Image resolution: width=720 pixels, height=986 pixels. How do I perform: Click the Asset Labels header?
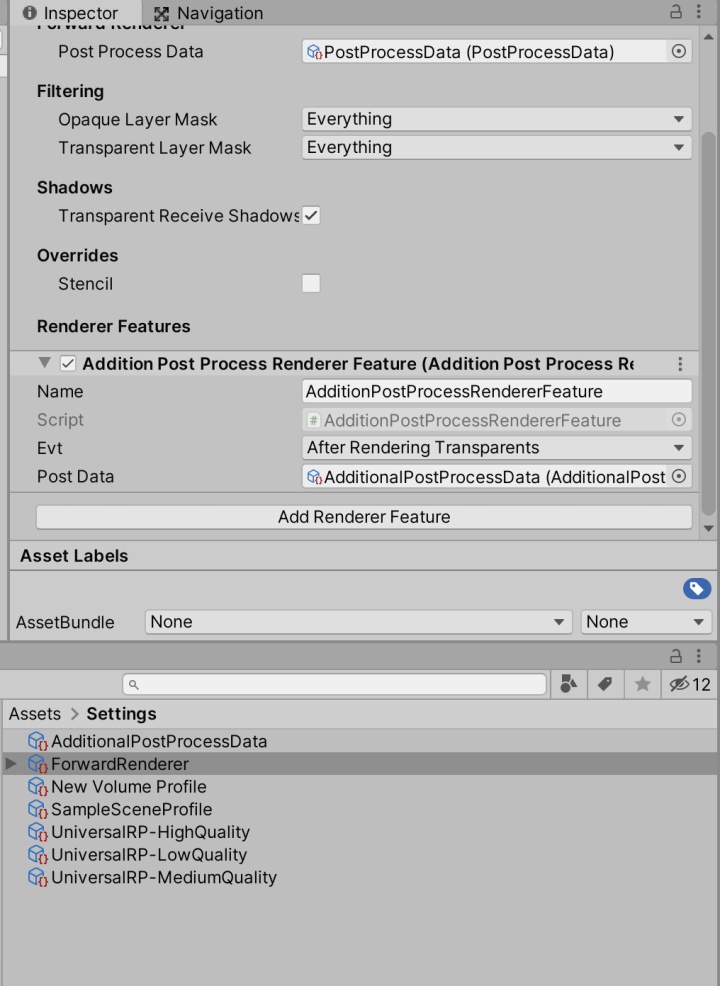pos(74,556)
